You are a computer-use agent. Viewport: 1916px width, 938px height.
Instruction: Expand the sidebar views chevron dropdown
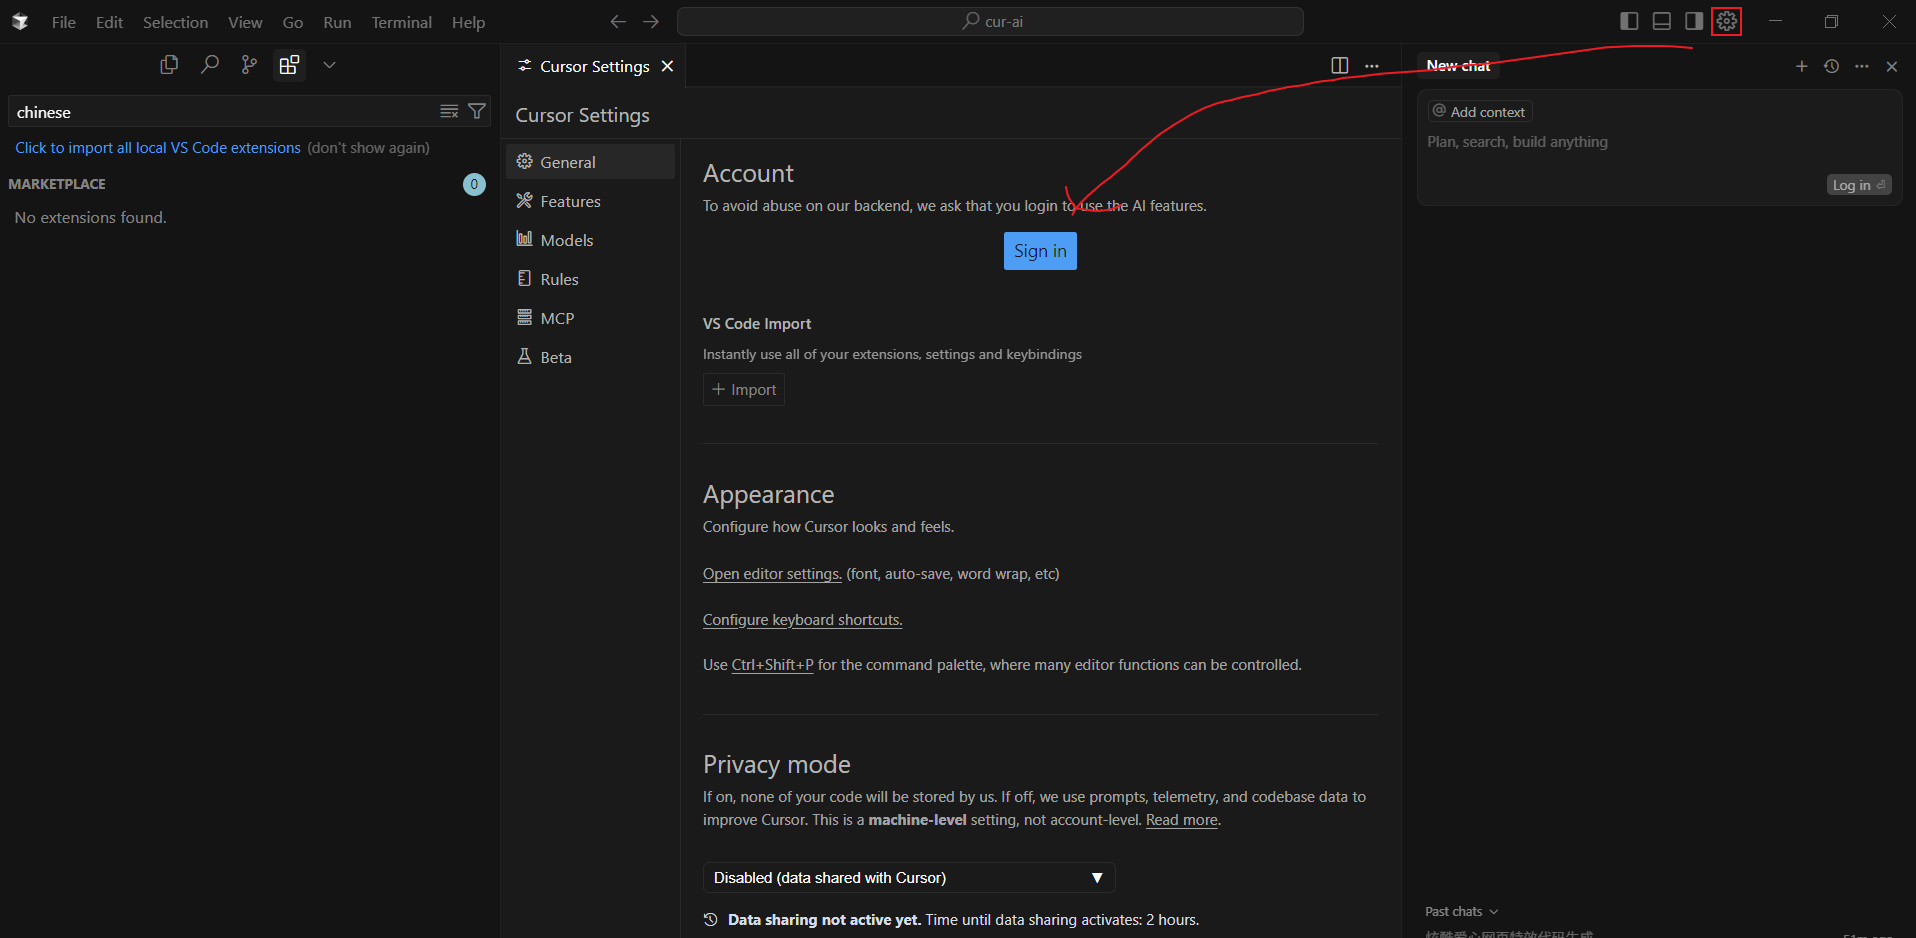click(329, 65)
